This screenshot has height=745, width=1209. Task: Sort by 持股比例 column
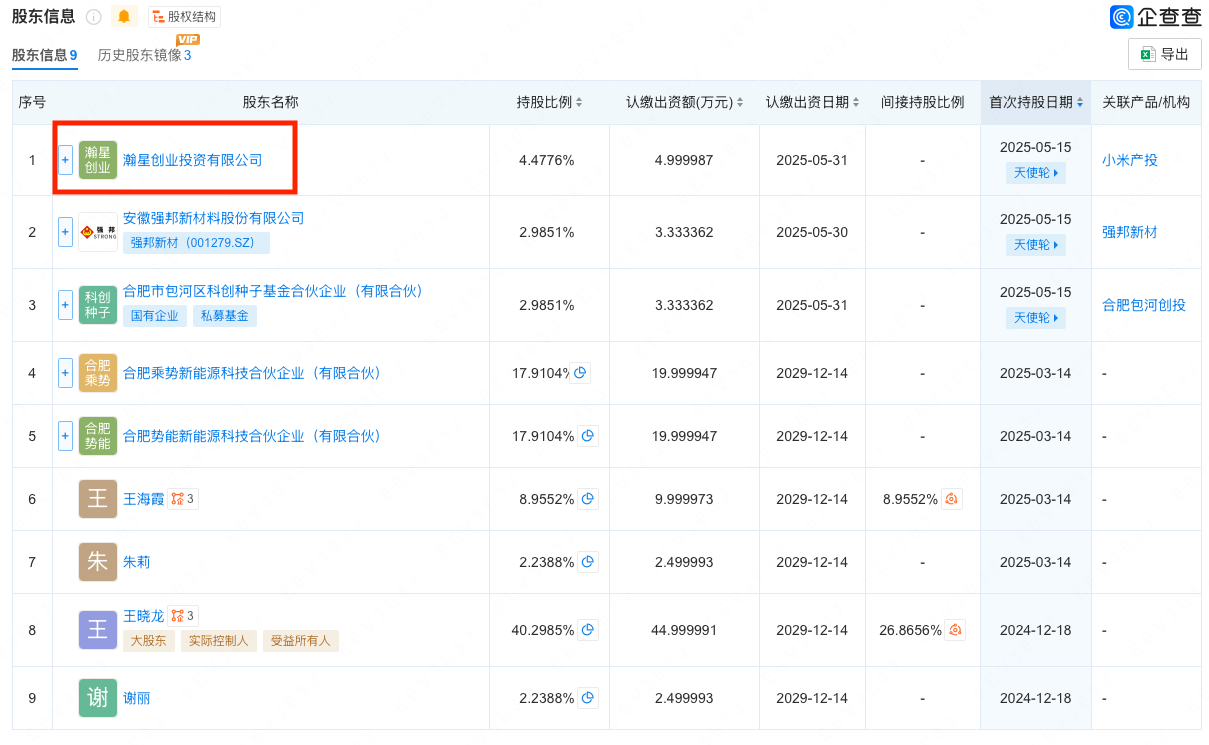click(x=579, y=103)
